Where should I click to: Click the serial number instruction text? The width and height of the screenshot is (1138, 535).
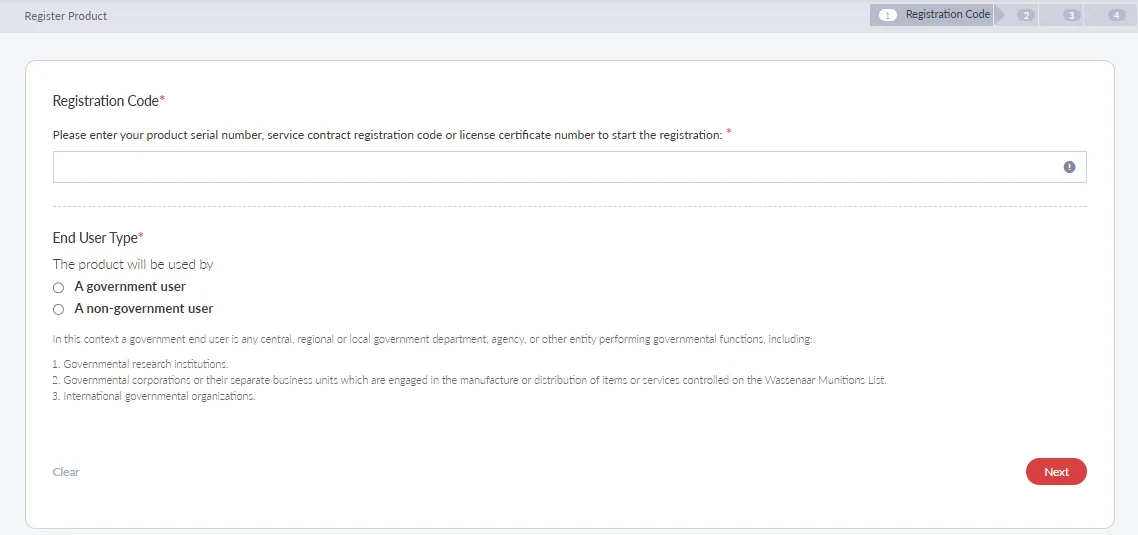point(387,135)
